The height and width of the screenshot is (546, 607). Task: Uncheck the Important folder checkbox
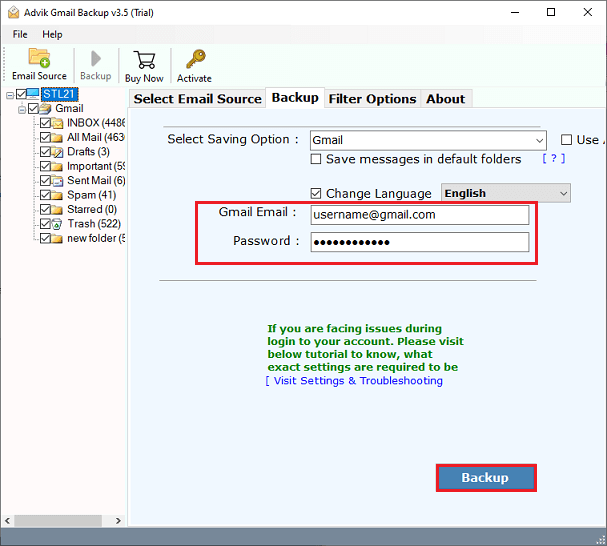(x=45, y=166)
